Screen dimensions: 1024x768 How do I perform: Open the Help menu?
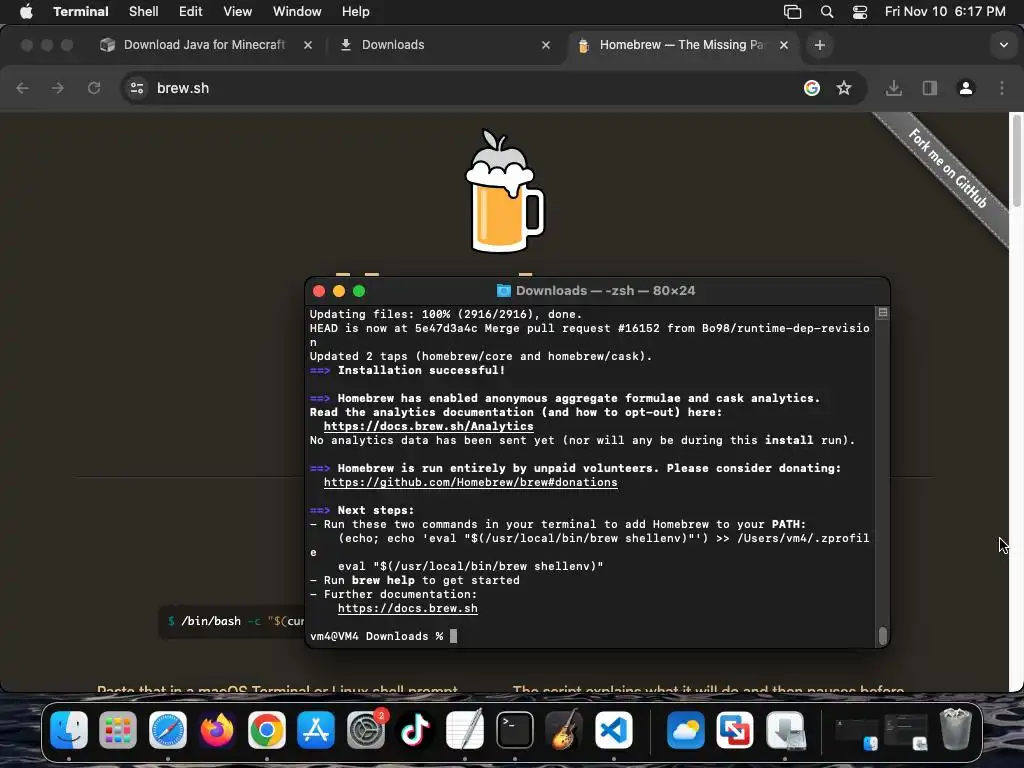point(355,12)
